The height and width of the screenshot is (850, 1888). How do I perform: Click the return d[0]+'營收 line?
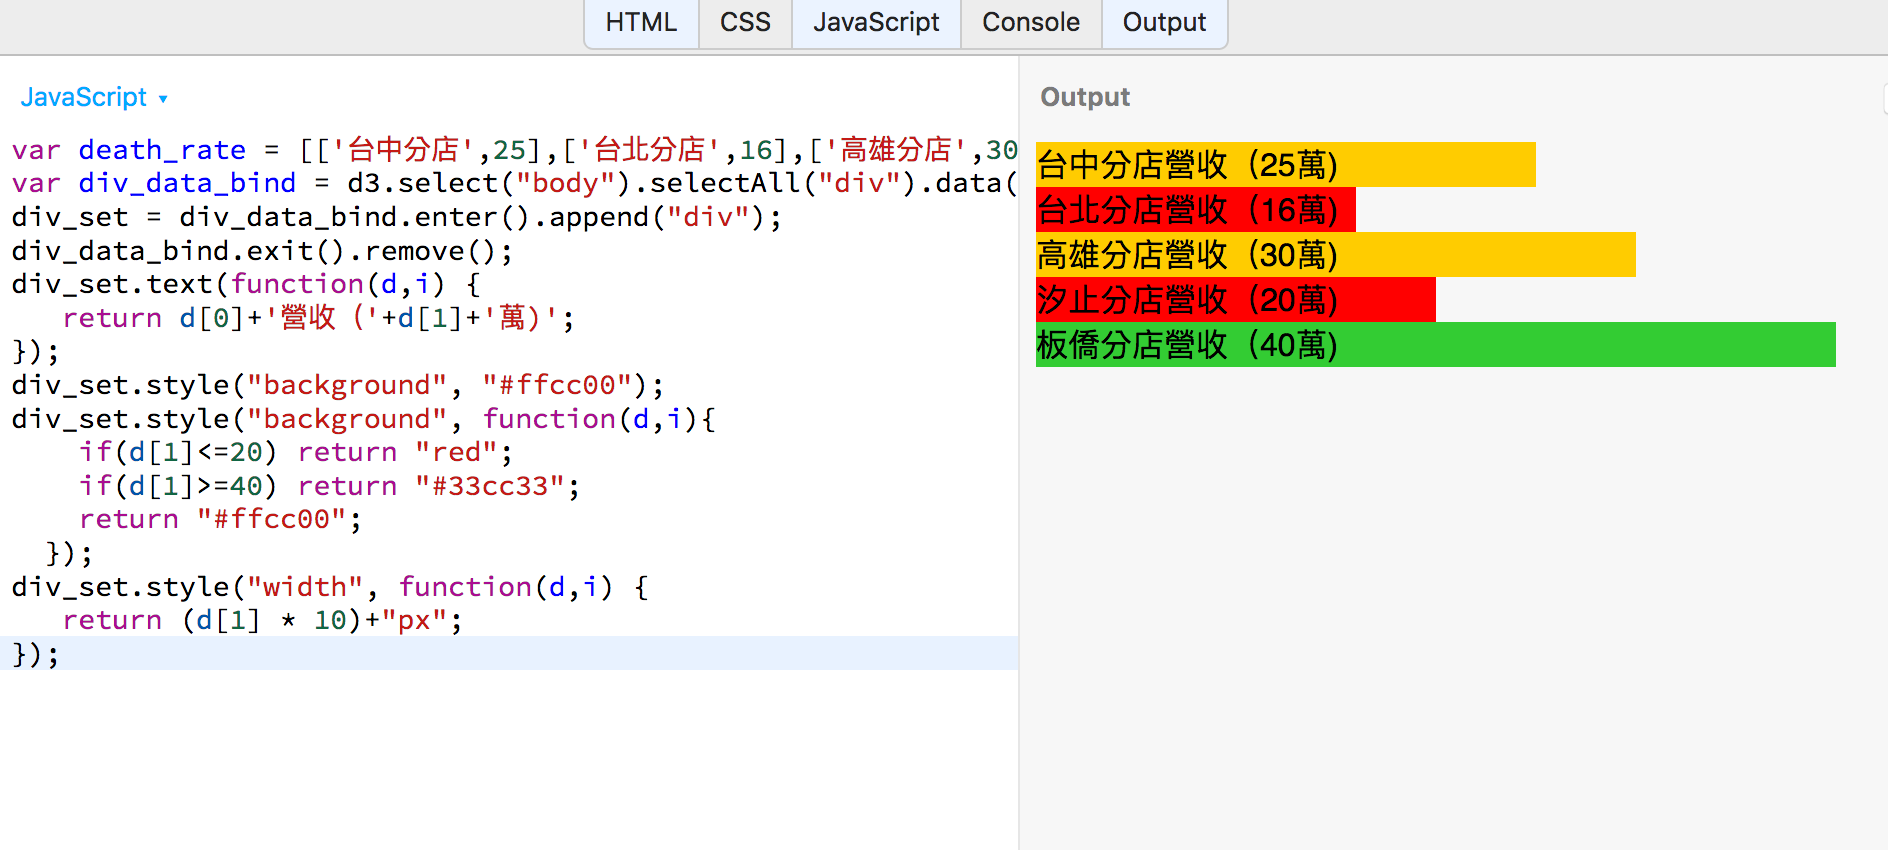click(x=319, y=318)
